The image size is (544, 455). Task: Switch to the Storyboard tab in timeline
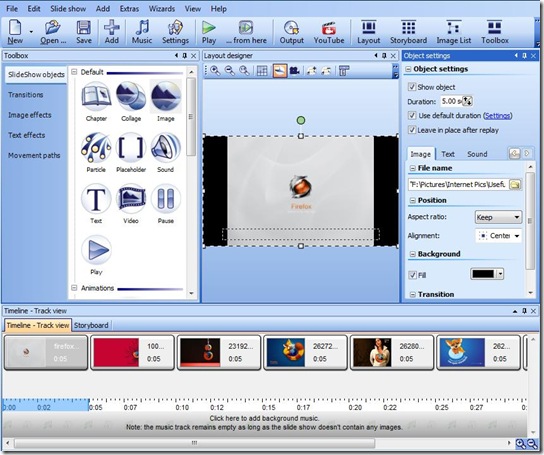91,325
